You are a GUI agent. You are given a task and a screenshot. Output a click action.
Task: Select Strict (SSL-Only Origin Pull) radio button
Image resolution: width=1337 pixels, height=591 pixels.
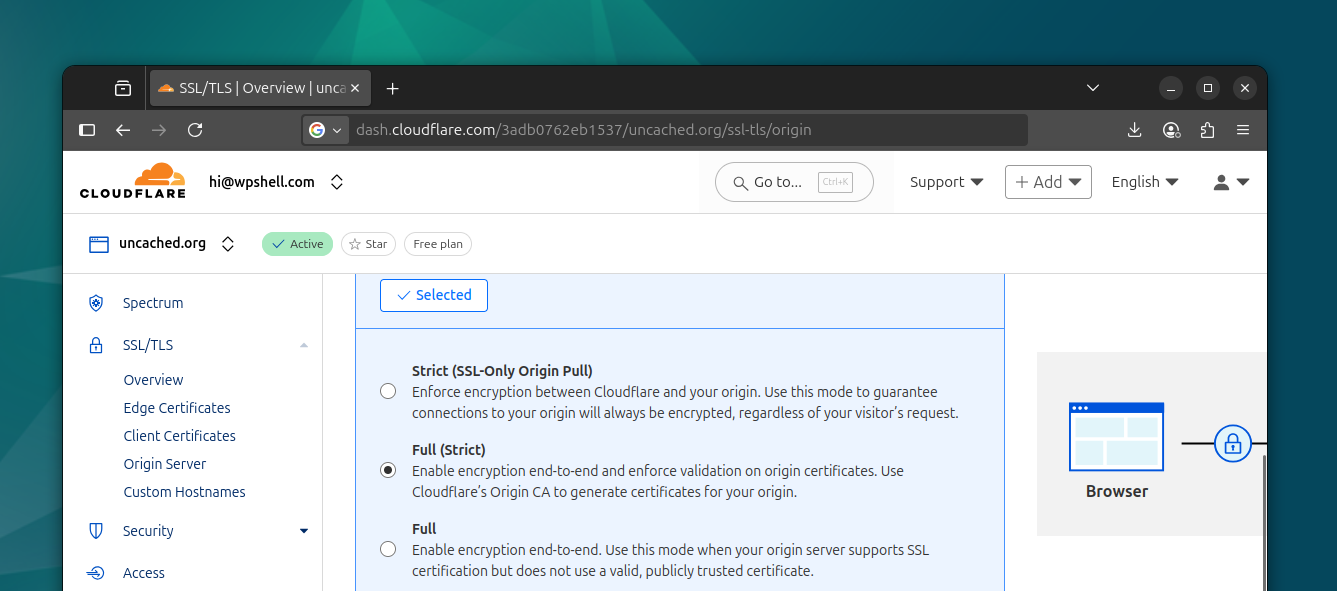(x=388, y=391)
